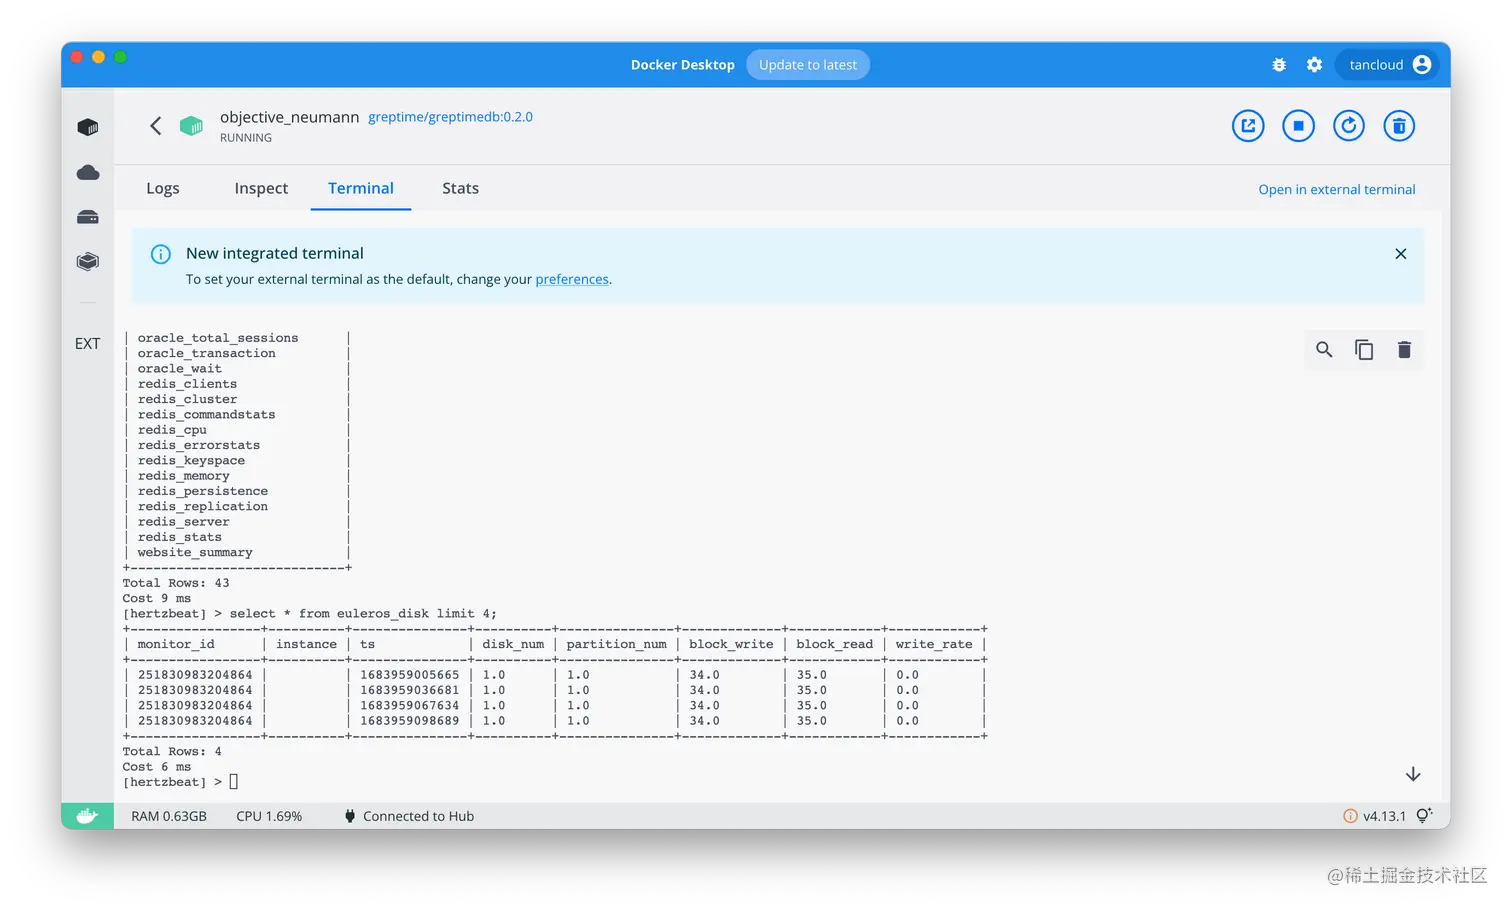
Task: Open Volumes drive icon in sidebar
Action: pos(88,217)
